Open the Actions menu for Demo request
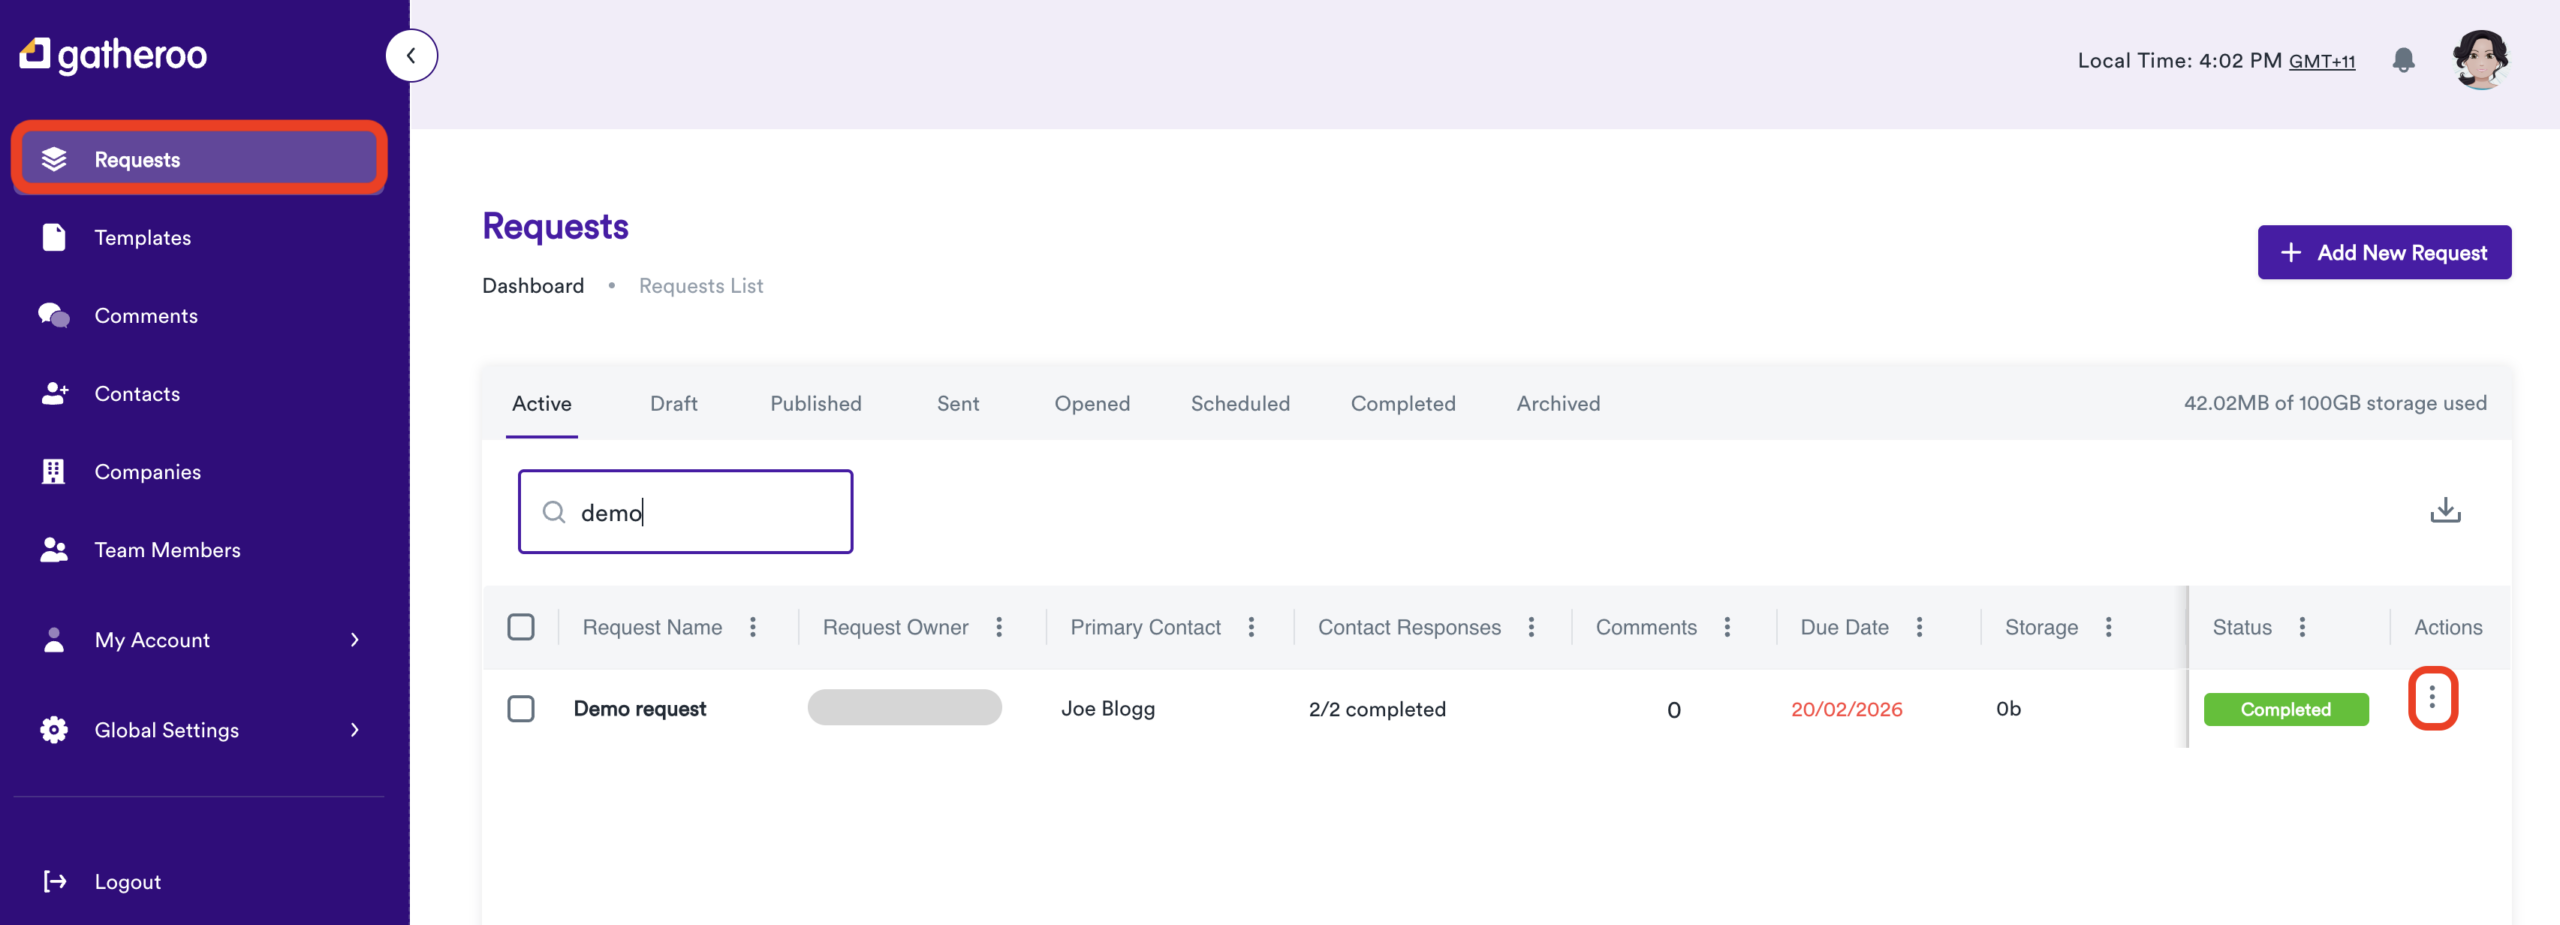The width and height of the screenshot is (2560, 925). click(x=2433, y=698)
